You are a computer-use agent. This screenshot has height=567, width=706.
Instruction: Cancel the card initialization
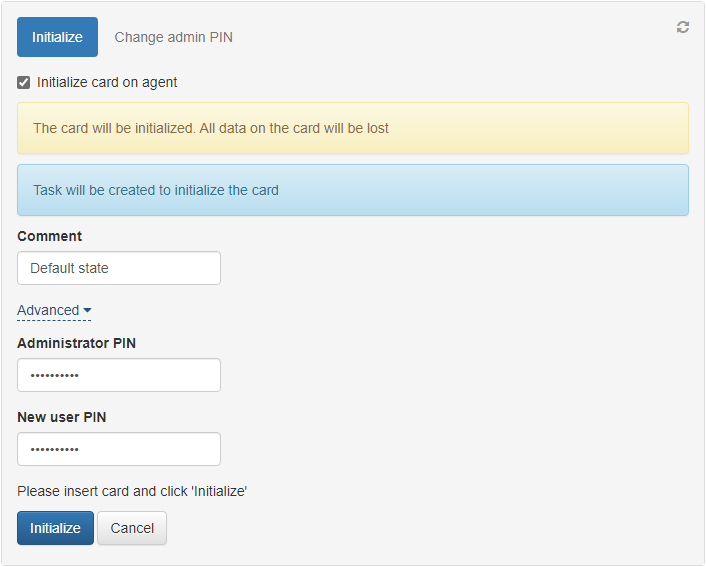(x=132, y=528)
